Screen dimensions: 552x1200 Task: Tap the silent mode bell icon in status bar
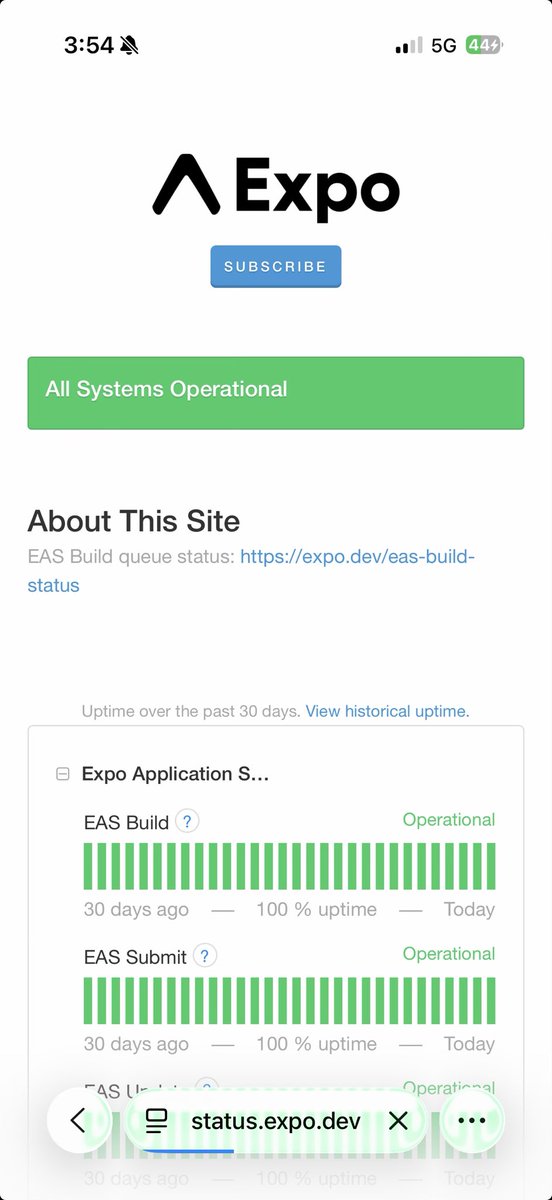130,45
